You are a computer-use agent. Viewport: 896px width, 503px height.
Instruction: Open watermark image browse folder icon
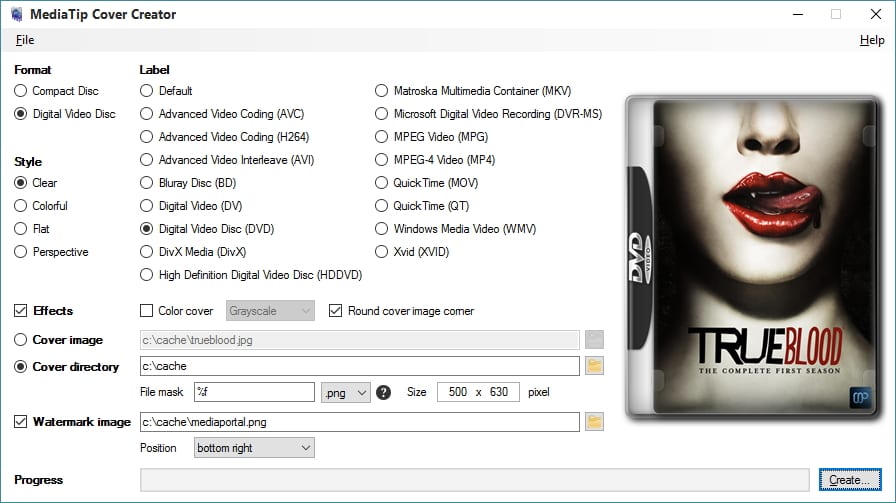click(595, 422)
